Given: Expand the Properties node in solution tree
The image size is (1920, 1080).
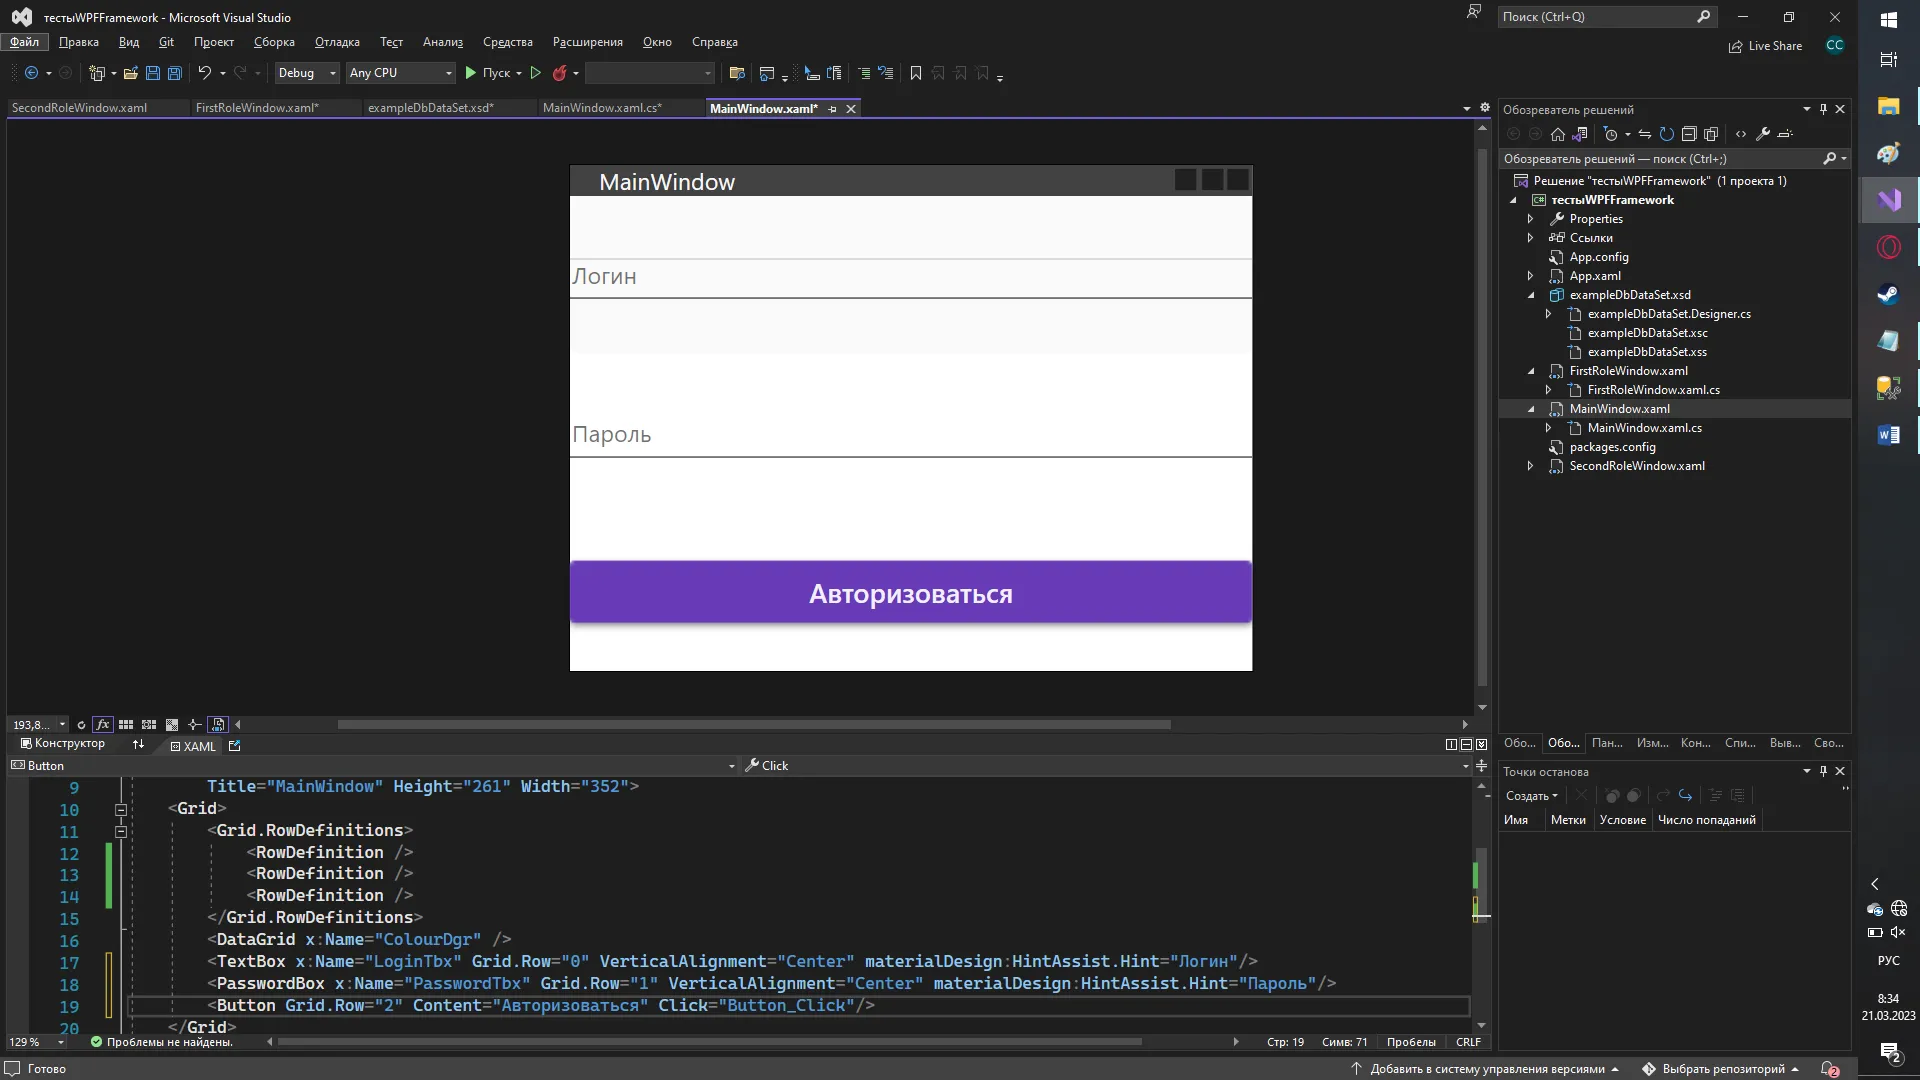Looking at the screenshot, I should [x=1530, y=219].
